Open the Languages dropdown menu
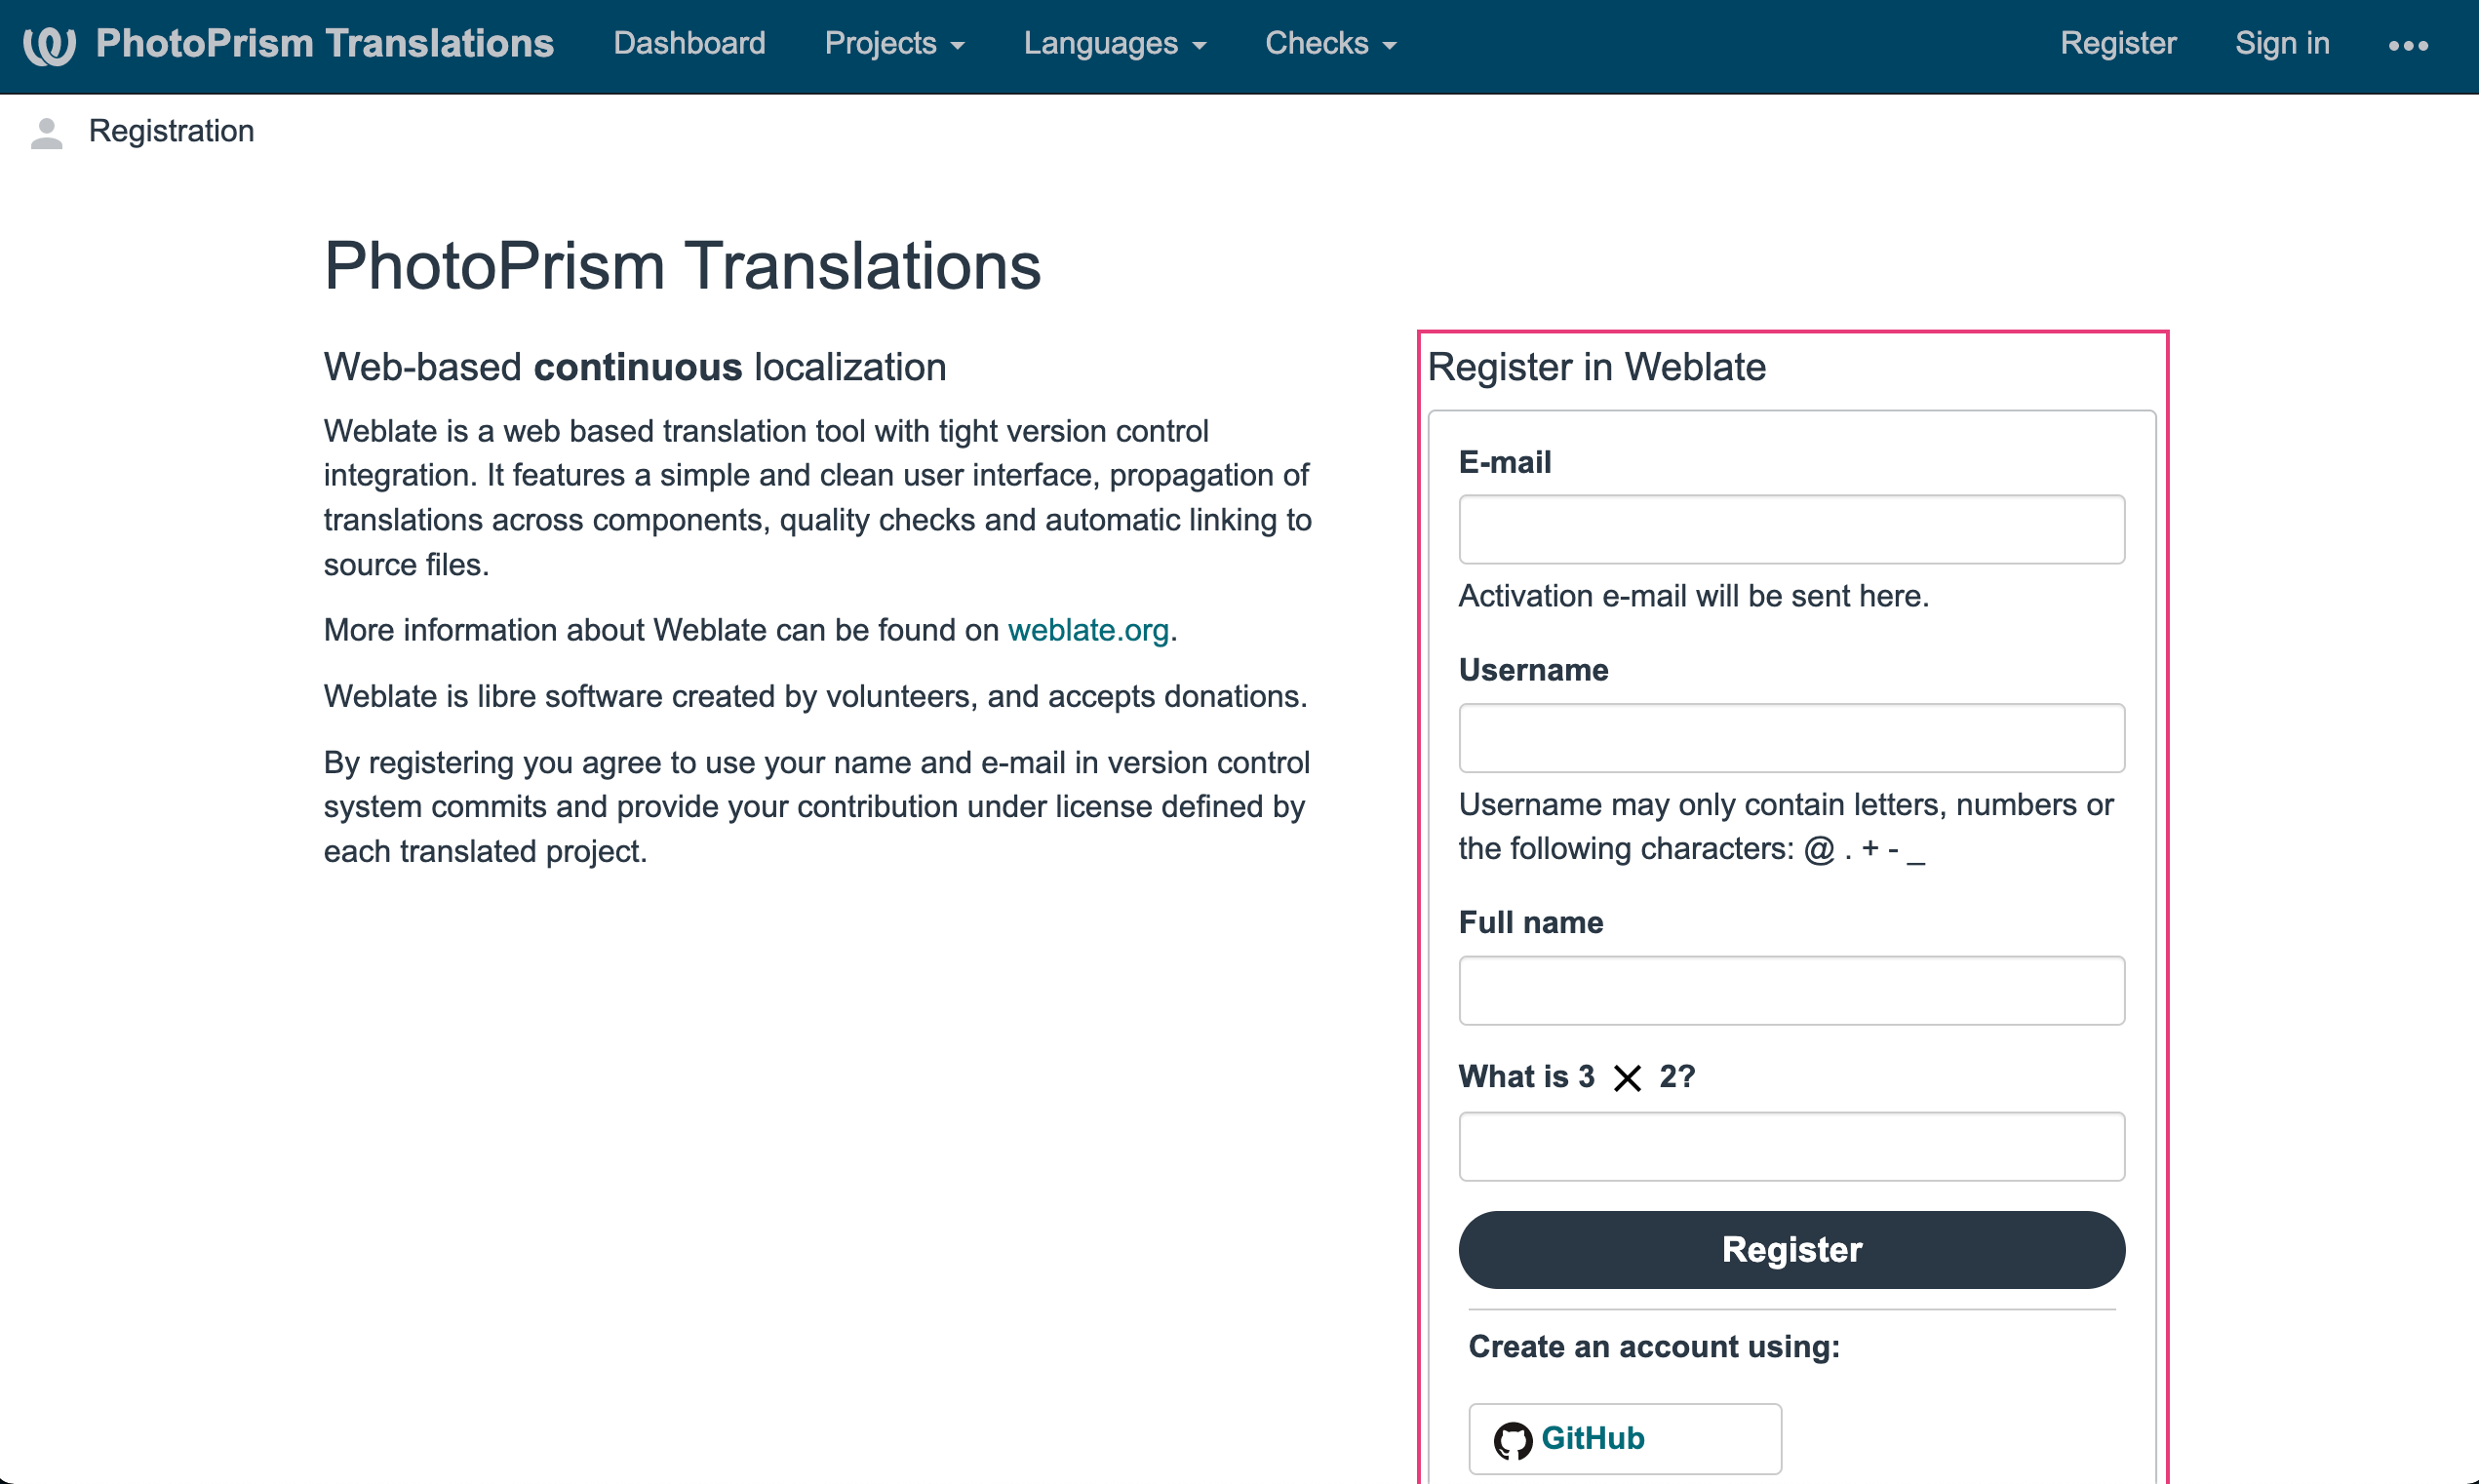 pos(1114,44)
